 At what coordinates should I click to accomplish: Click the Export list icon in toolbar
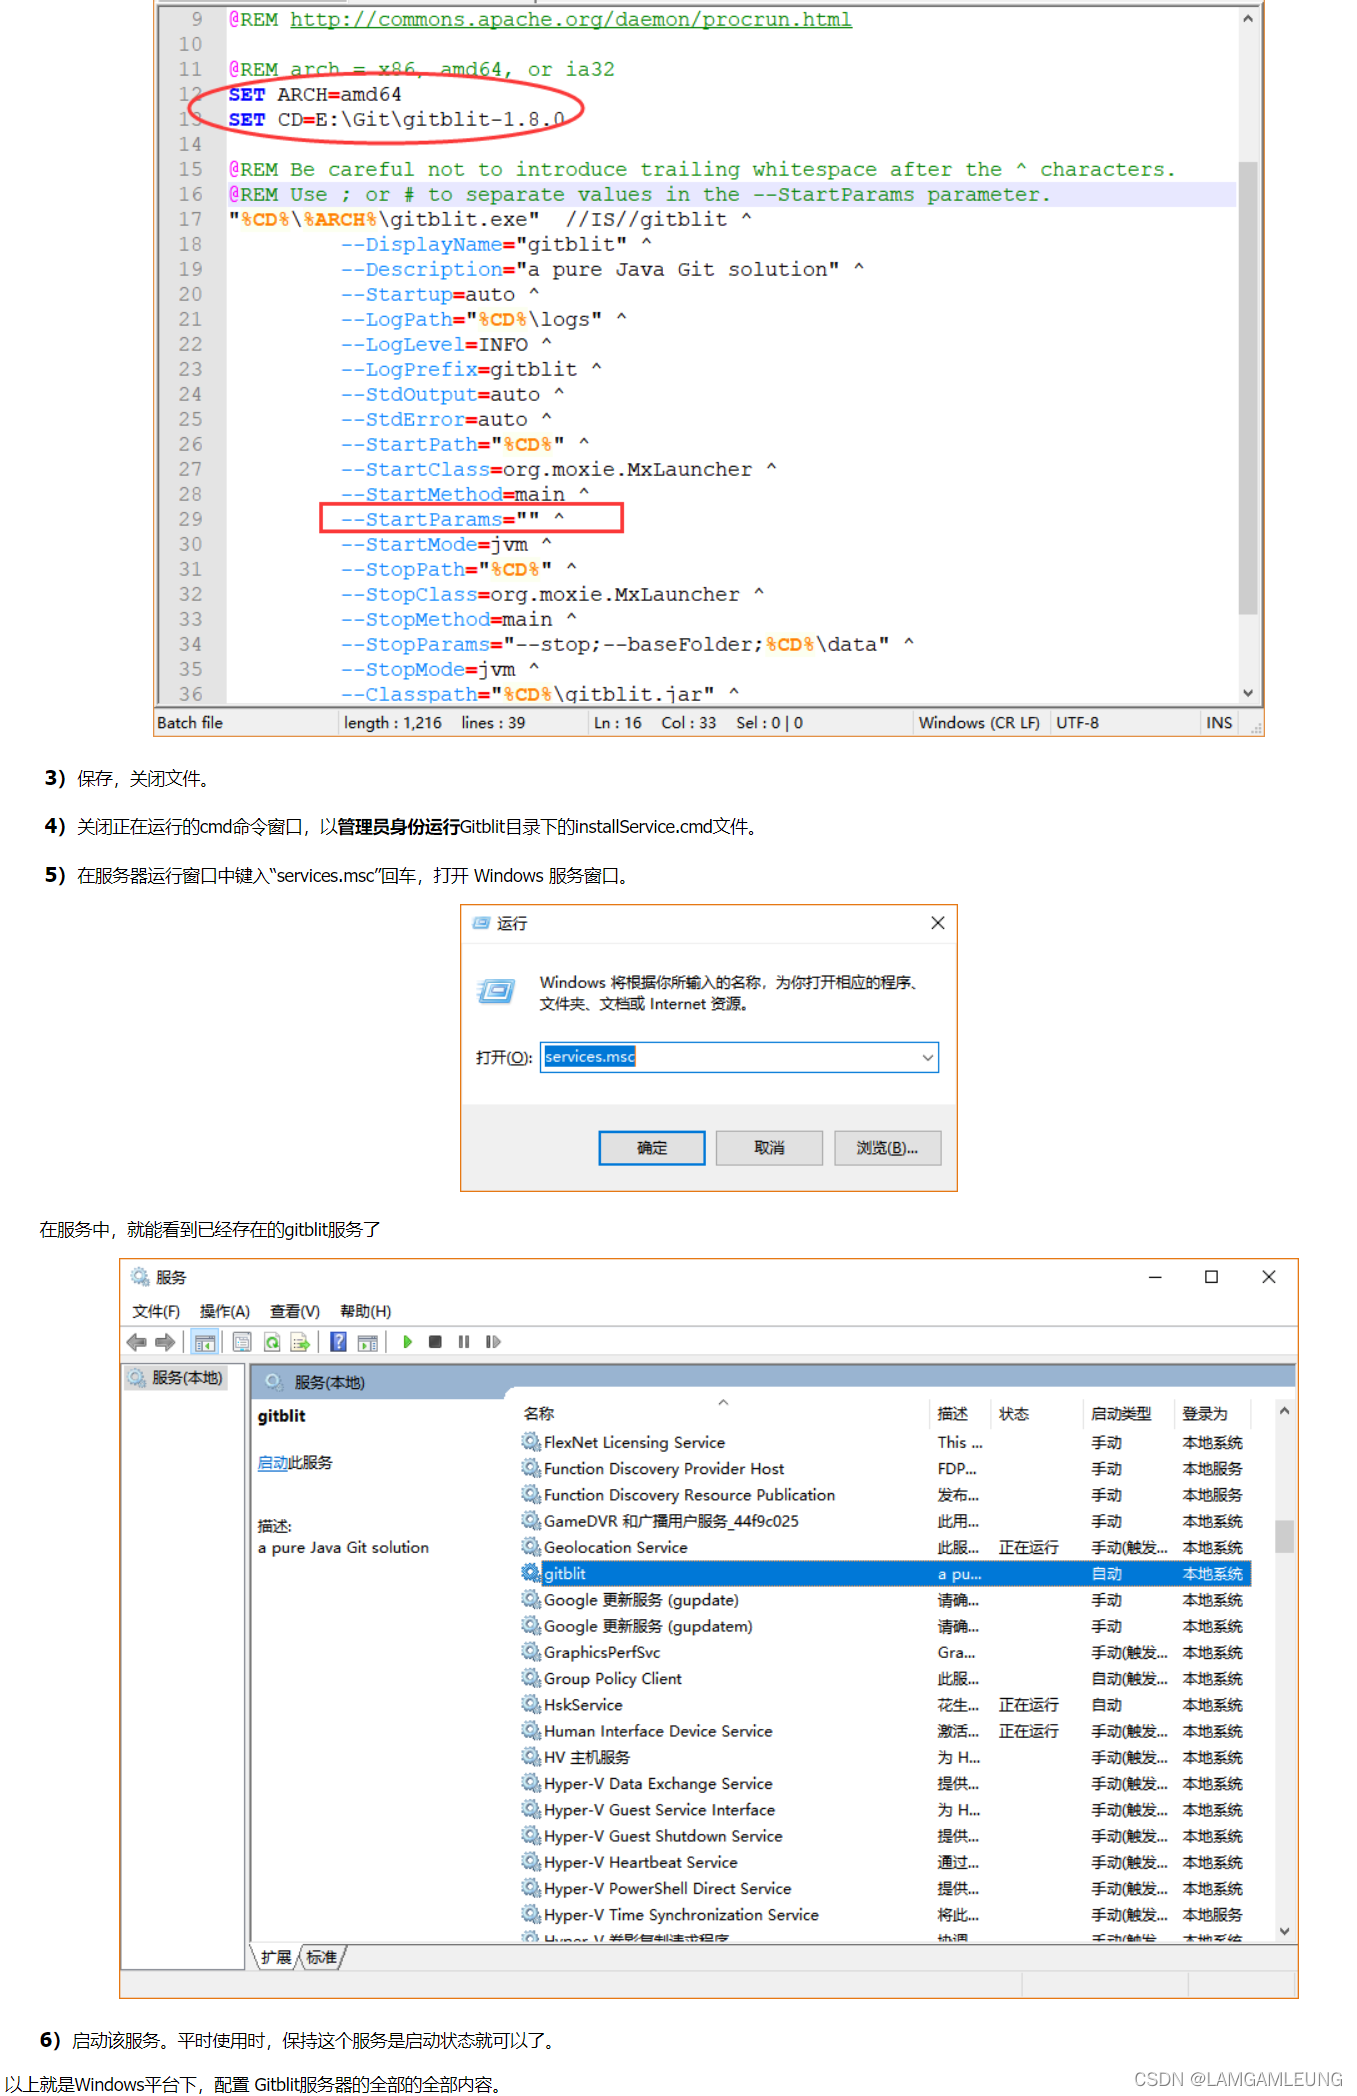coord(300,1342)
